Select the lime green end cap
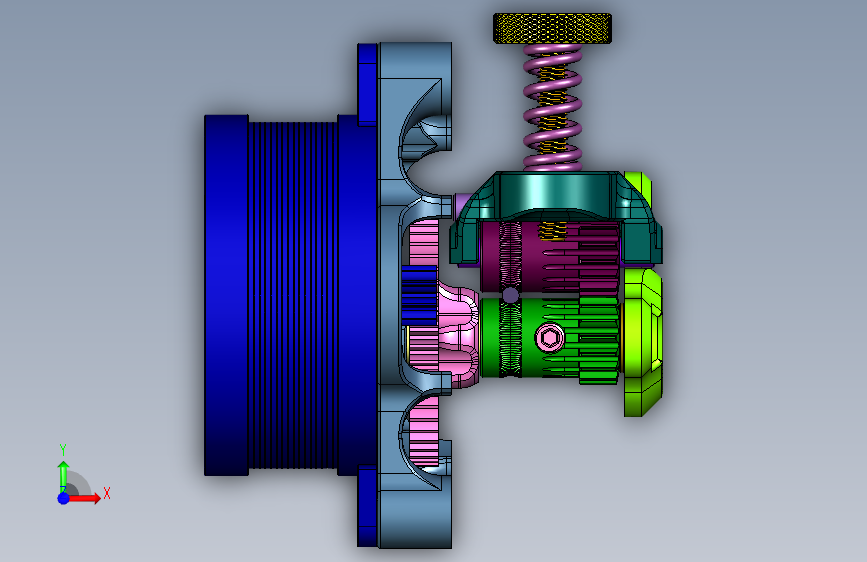Viewport: 867px width, 562px height. [x=643, y=342]
